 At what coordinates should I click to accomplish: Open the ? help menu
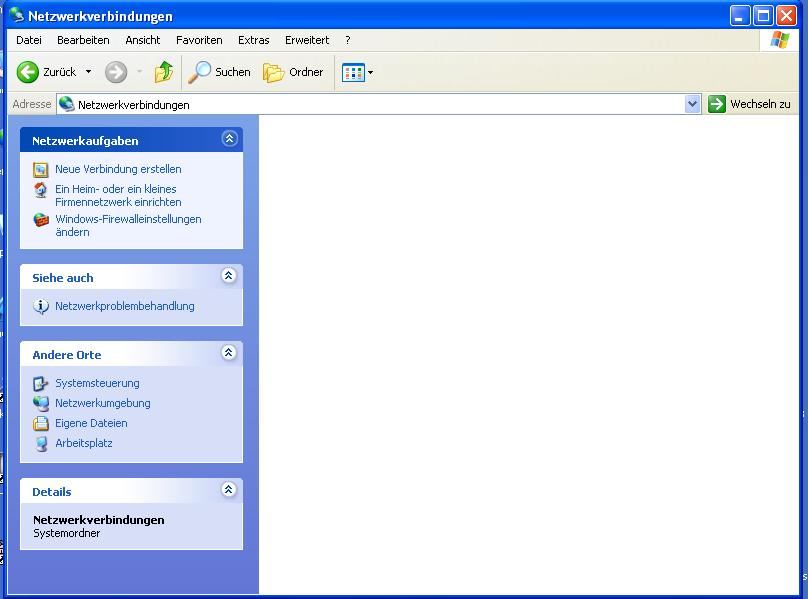point(348,40)
